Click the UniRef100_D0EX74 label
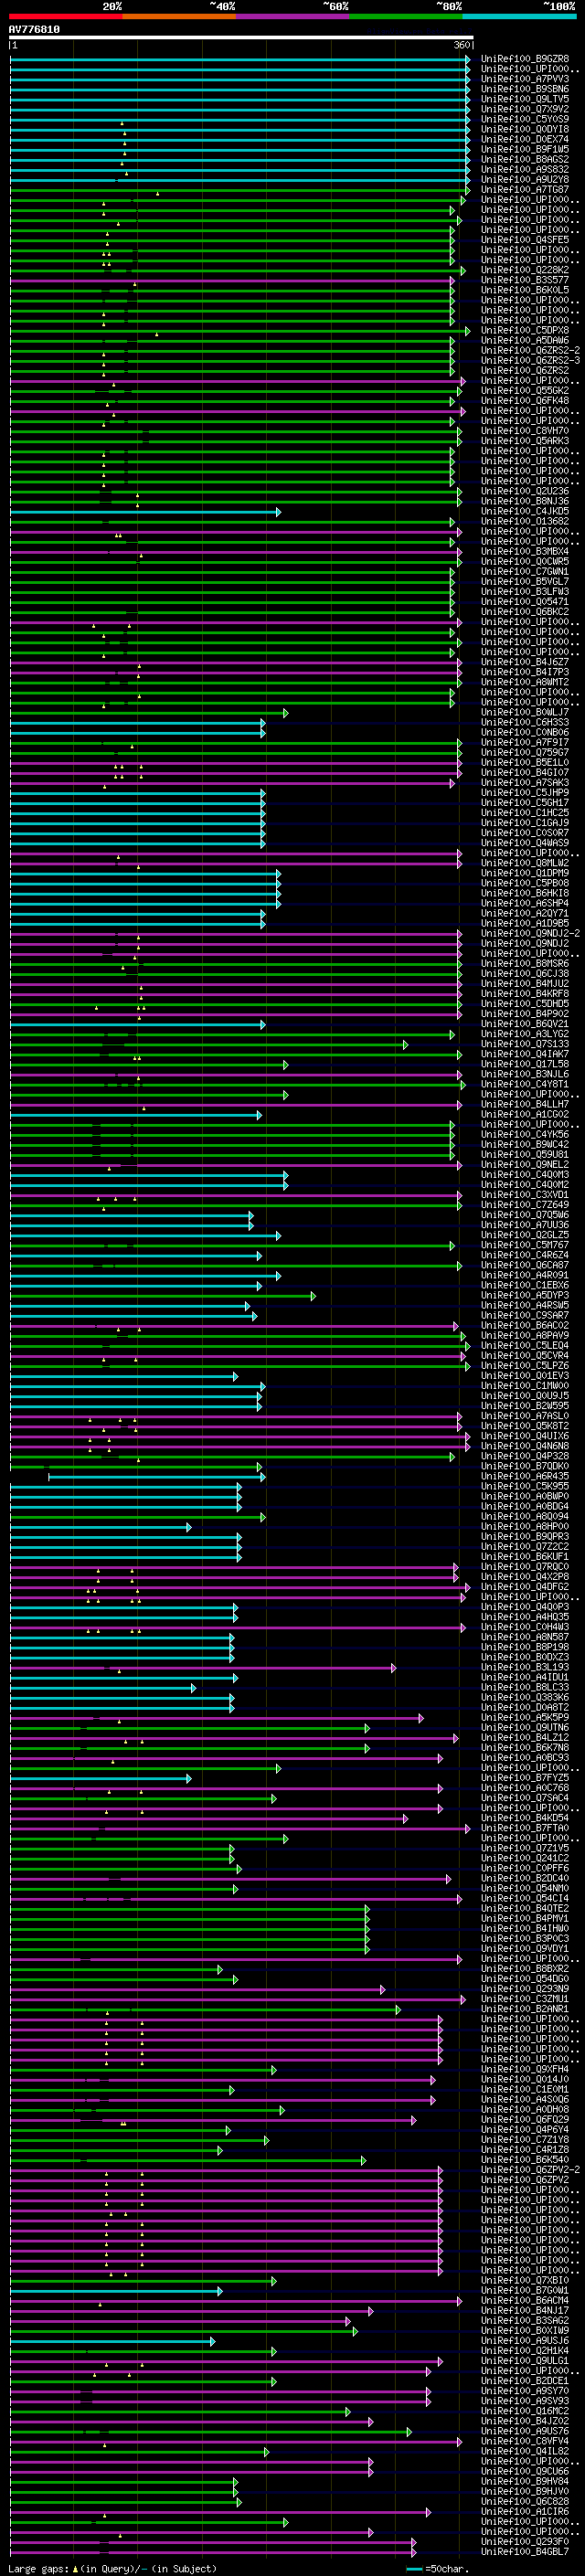This screenshot has width=585, height=2576. point(525,139)
